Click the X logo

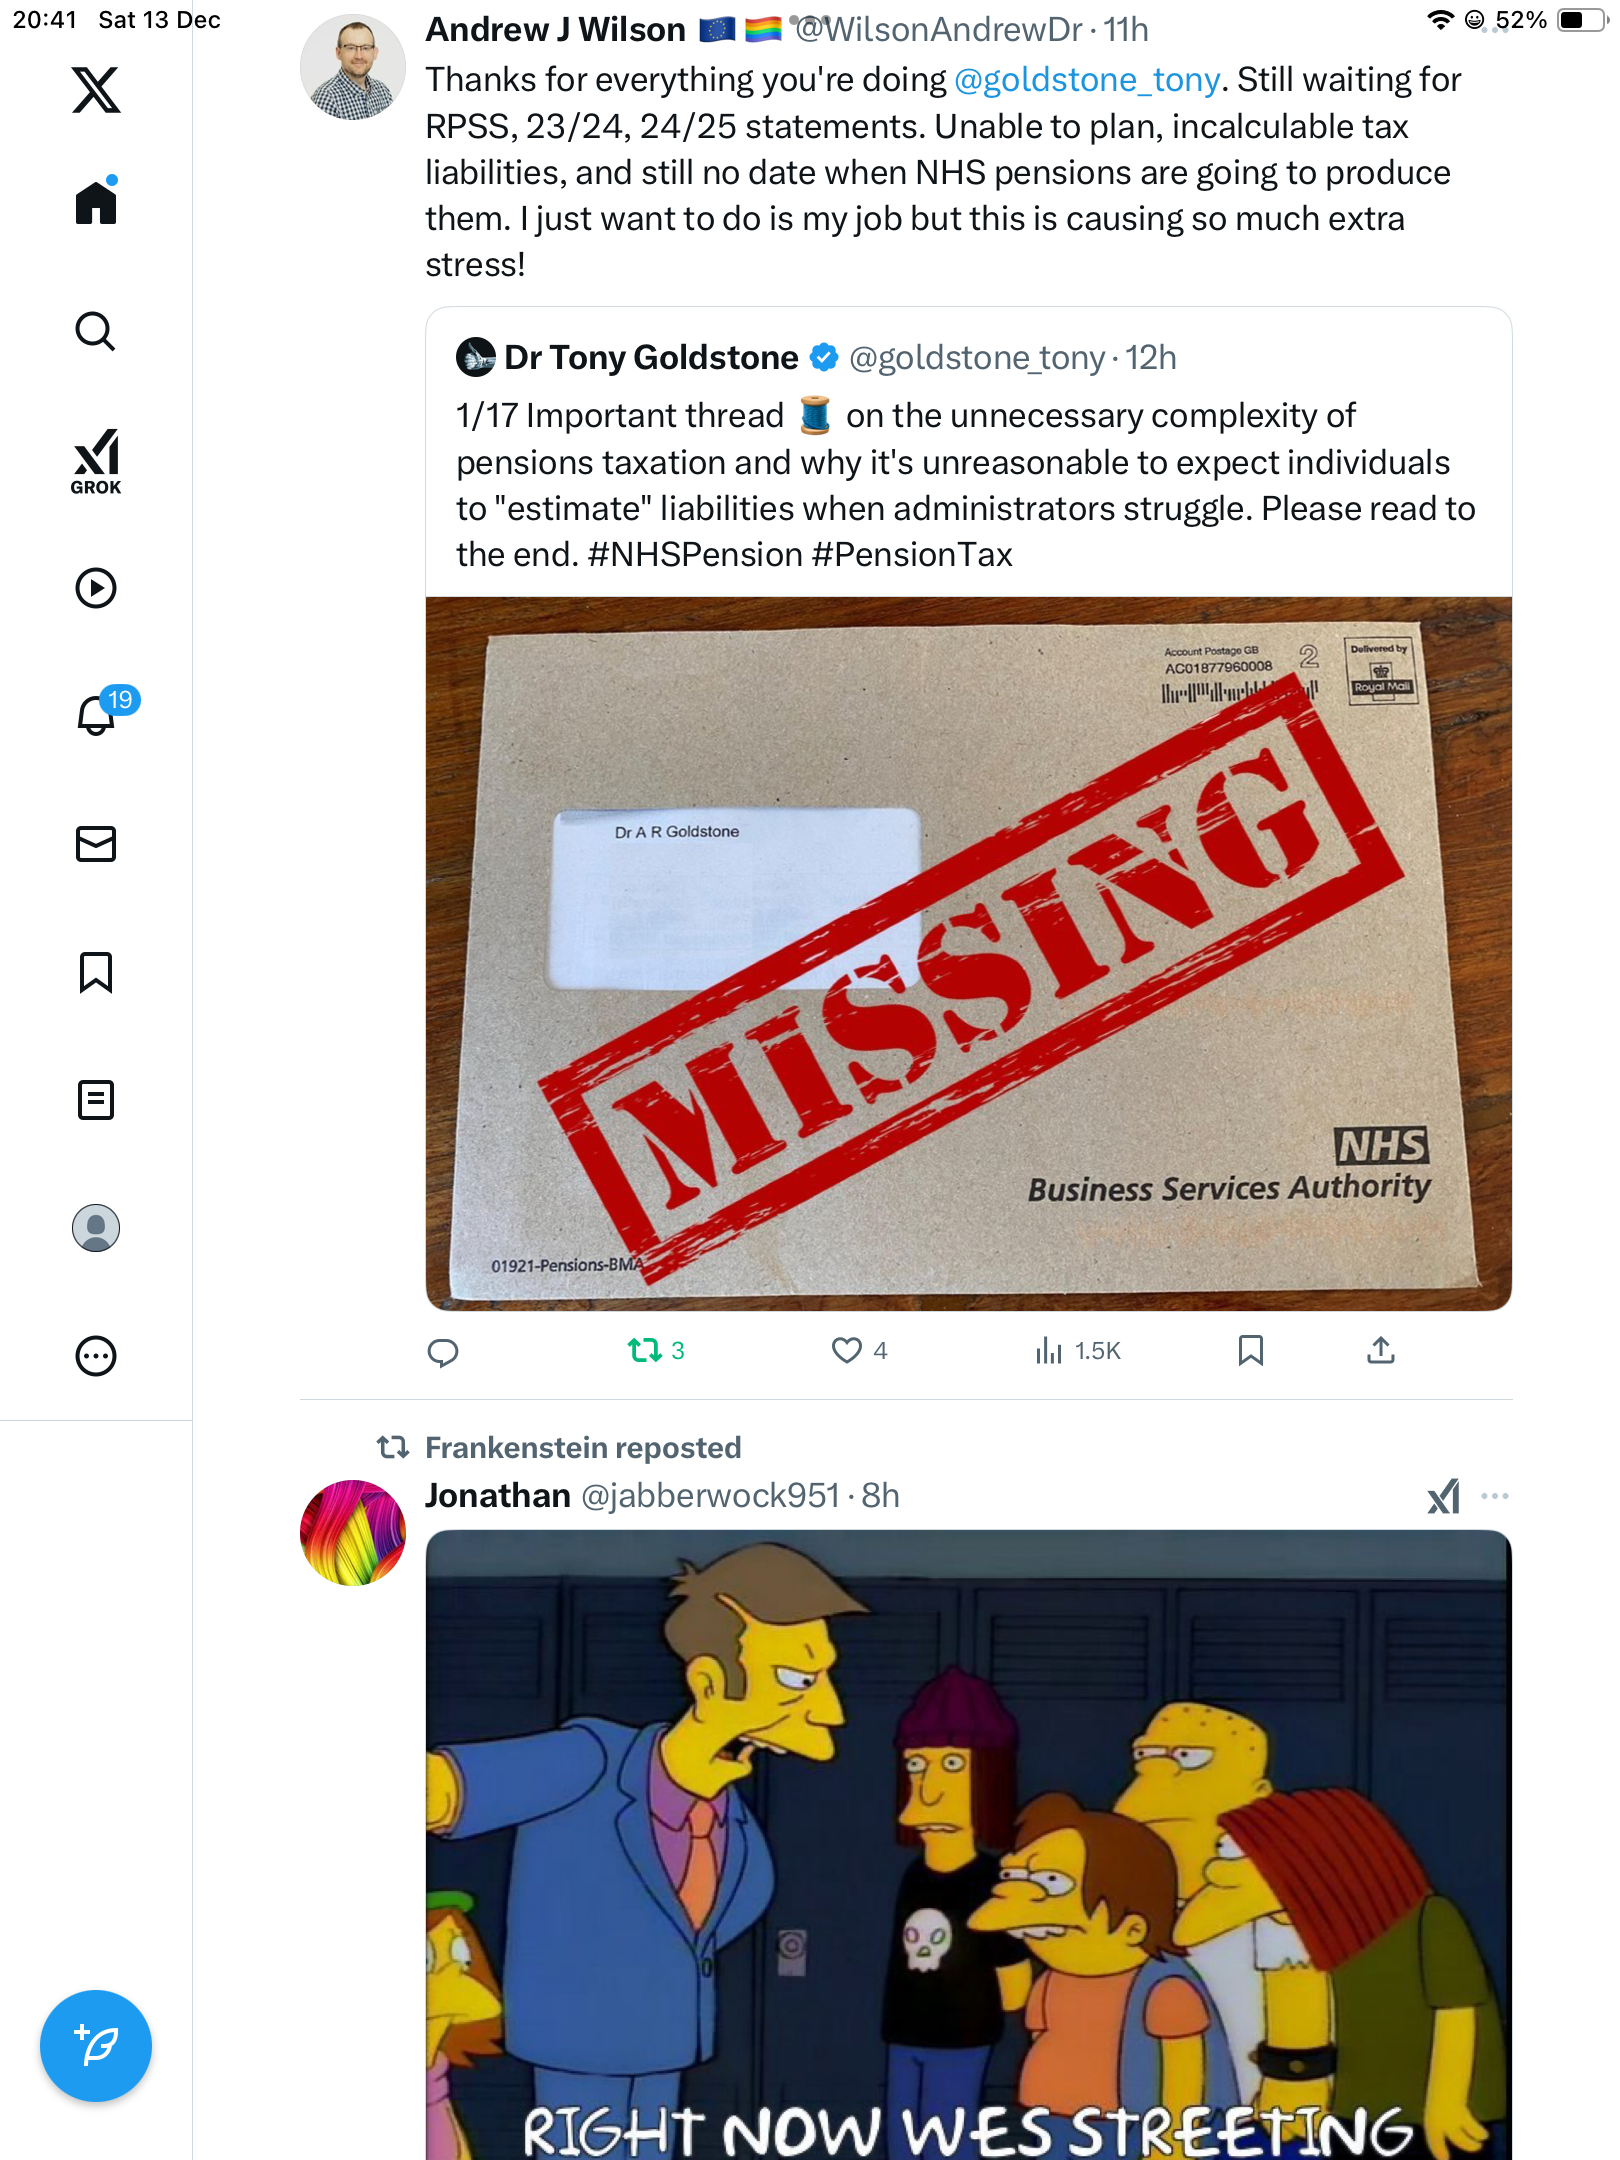coord(96,90)
